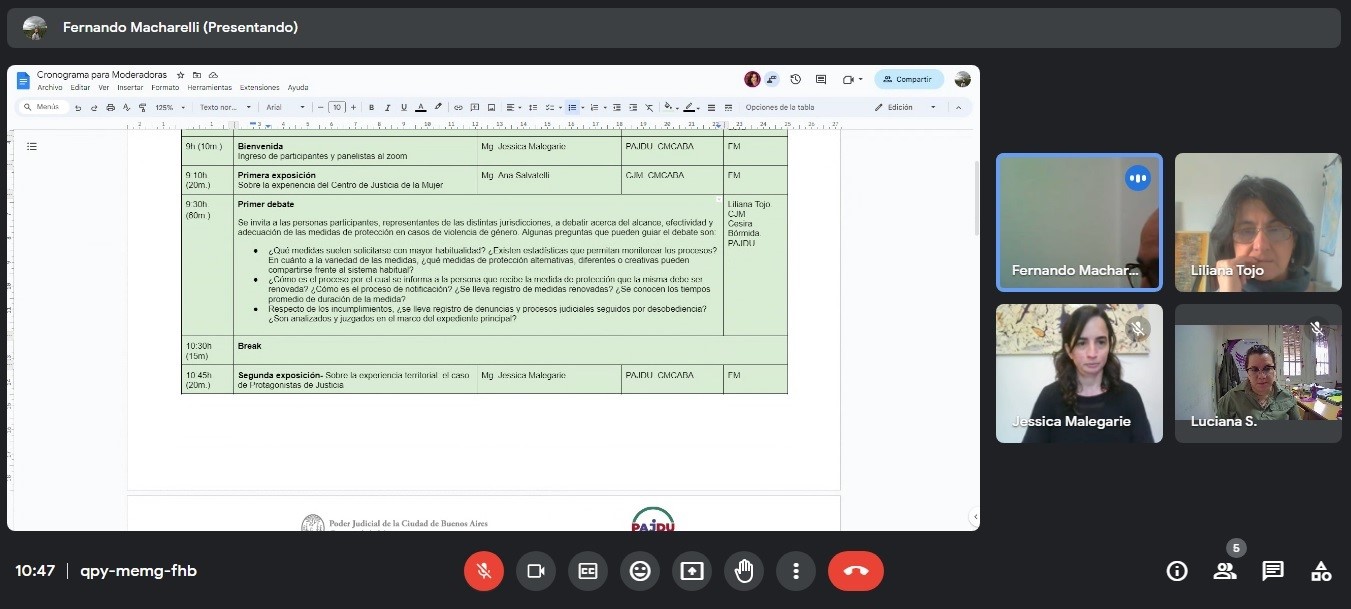Click the raise hand icon
The image size is (1351, 609).
click(x=744, y=571)
